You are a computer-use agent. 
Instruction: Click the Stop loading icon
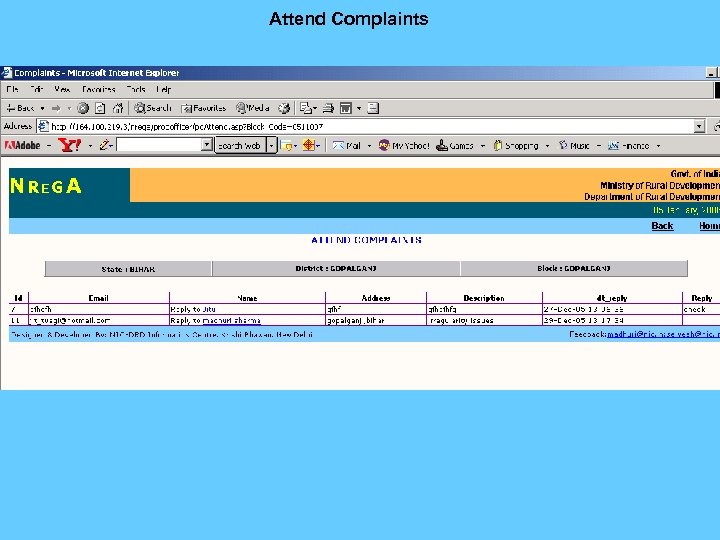point(83,108)
